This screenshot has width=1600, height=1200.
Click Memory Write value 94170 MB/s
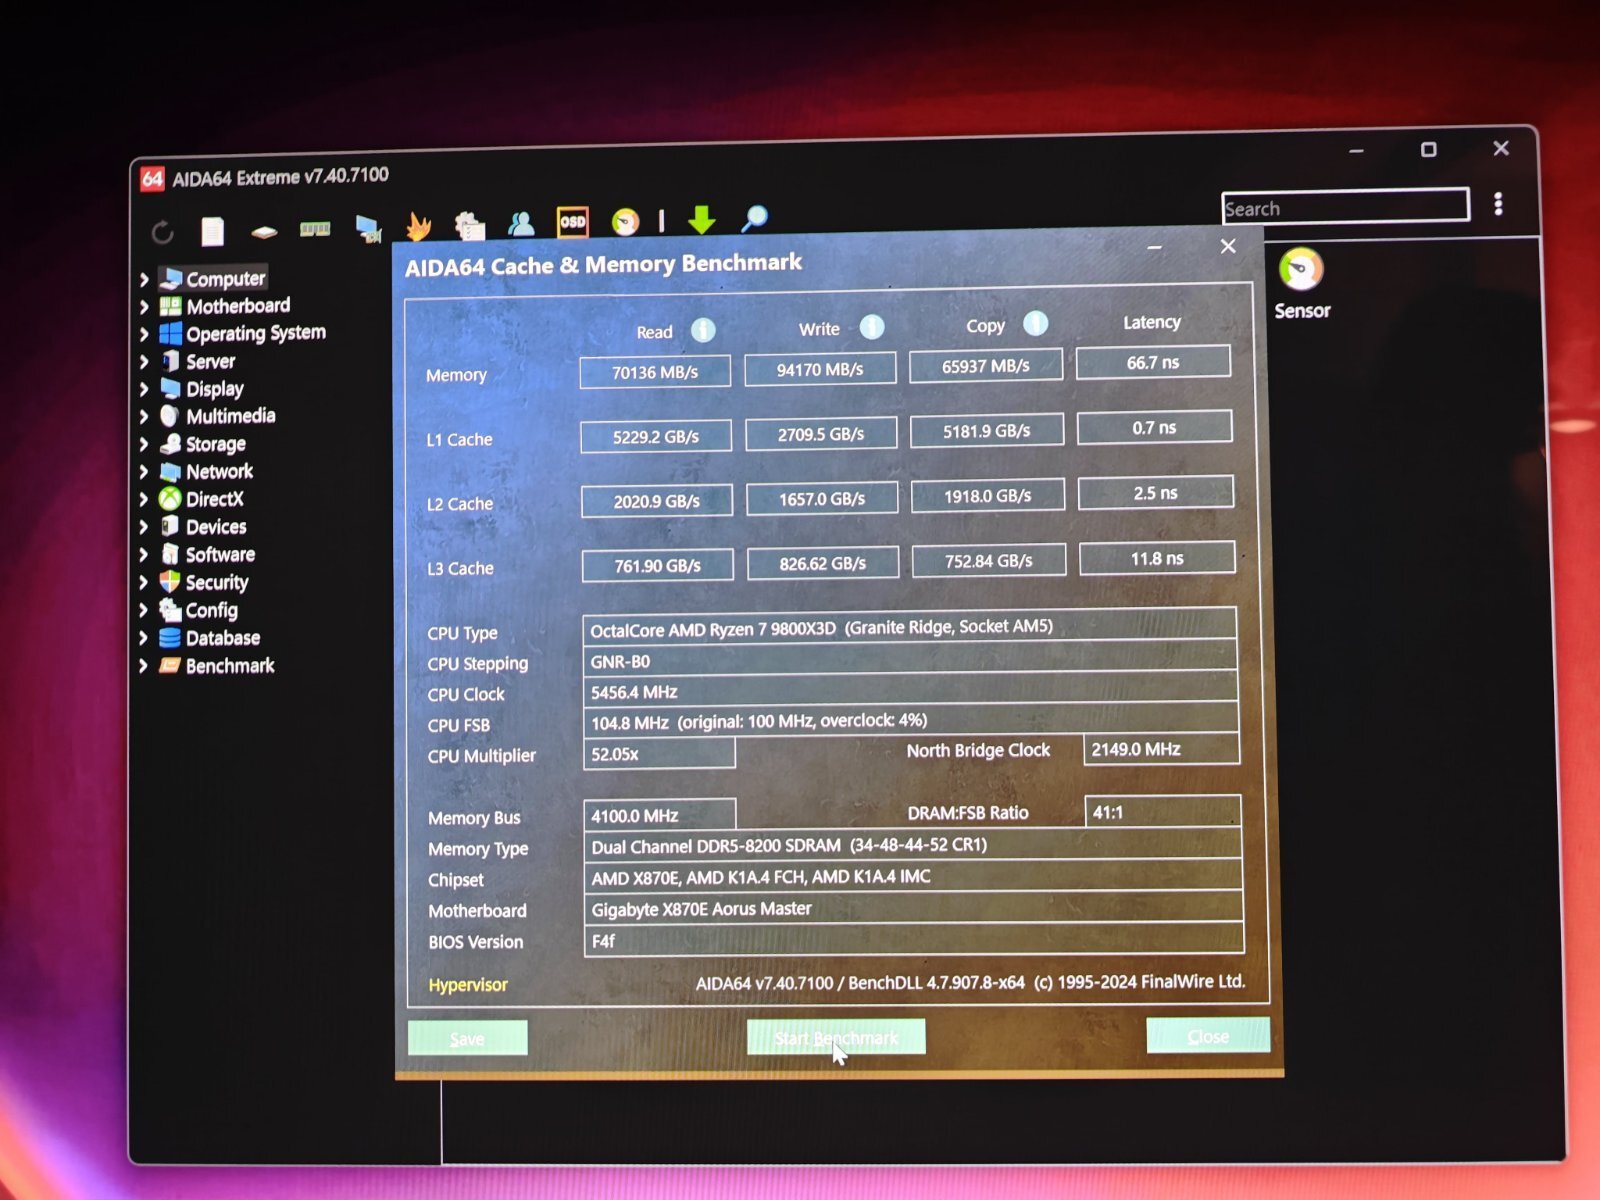tap(820, 369)
